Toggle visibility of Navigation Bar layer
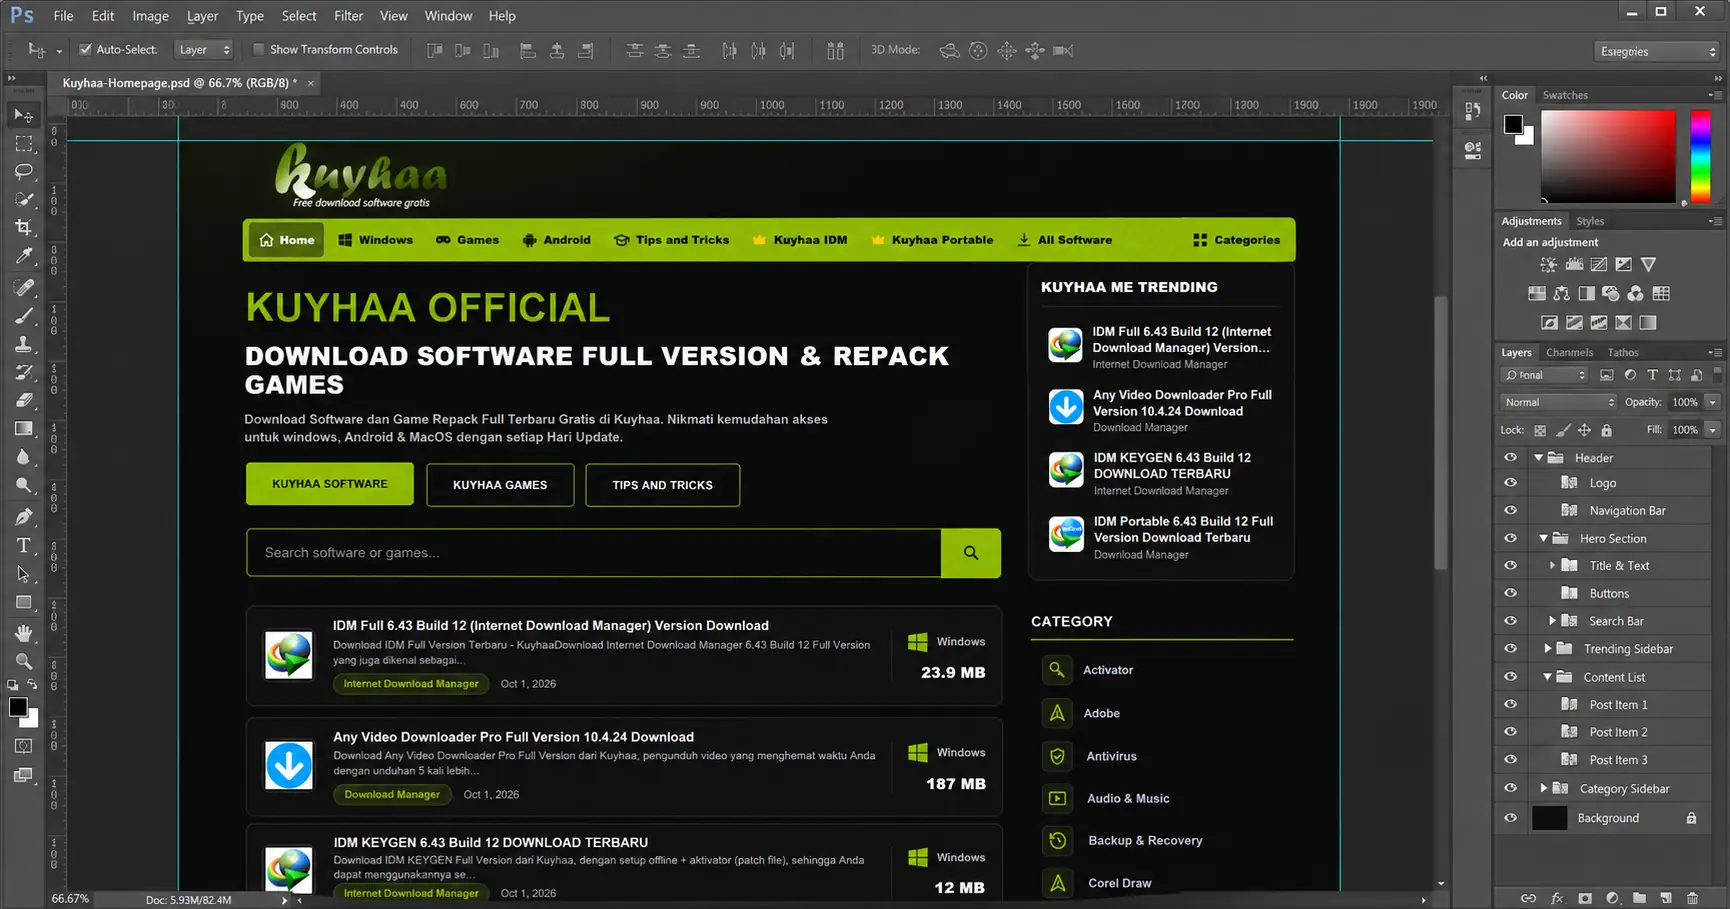This screenshot has height=909, width=1730. (x=1510, y=510)
